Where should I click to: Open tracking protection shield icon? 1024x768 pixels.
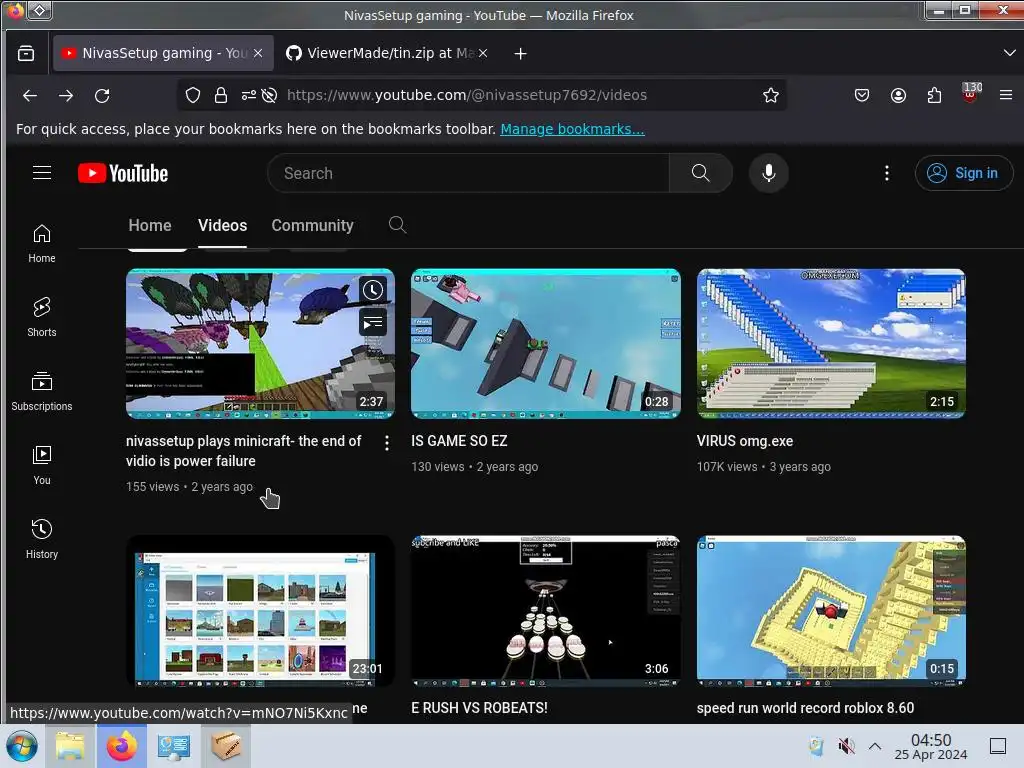[x=193, y=95]
